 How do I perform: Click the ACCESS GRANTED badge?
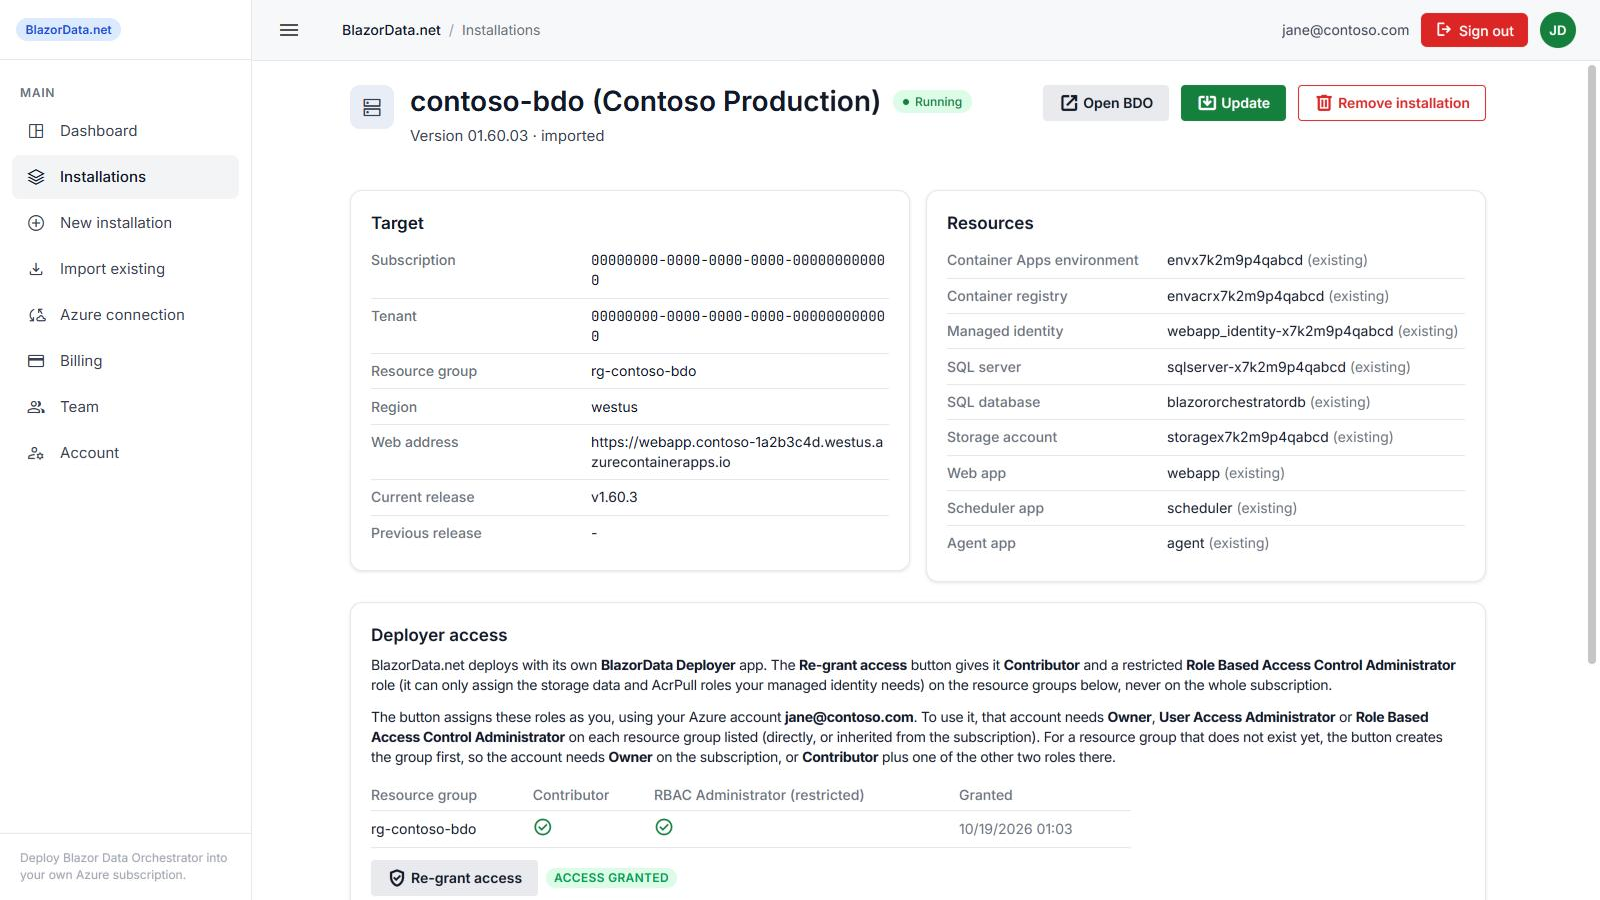(x=611, y=878)
